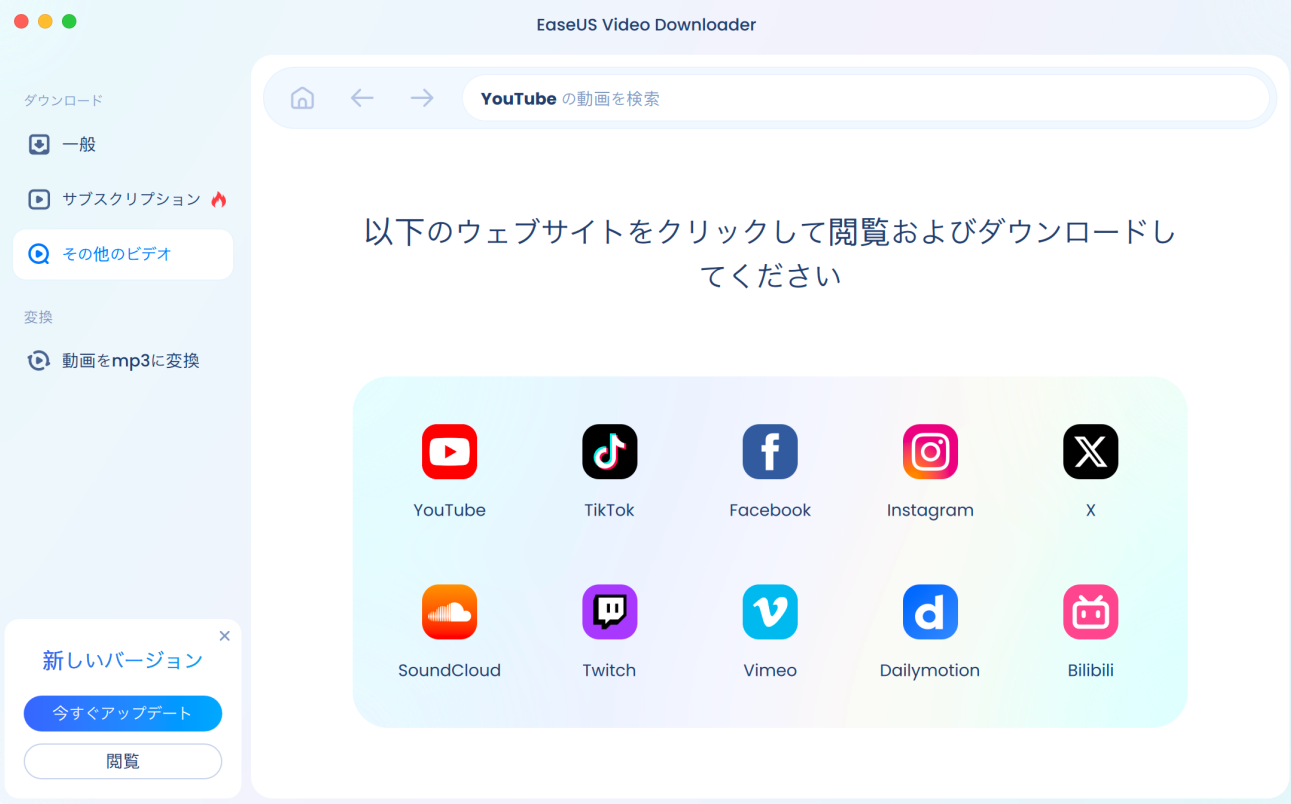The image size is (1291, 804).
Task: Open Facebook for video browsing
Action: (x=769, y=452)
